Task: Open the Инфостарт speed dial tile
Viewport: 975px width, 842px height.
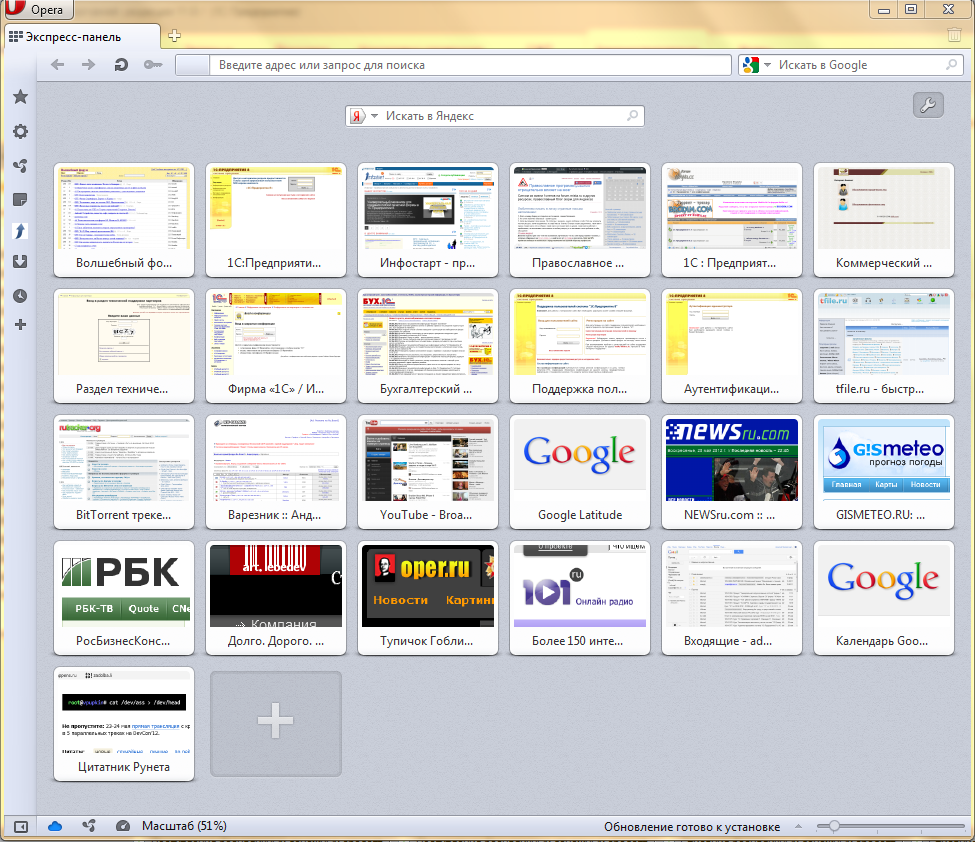Action: (428, 220)
